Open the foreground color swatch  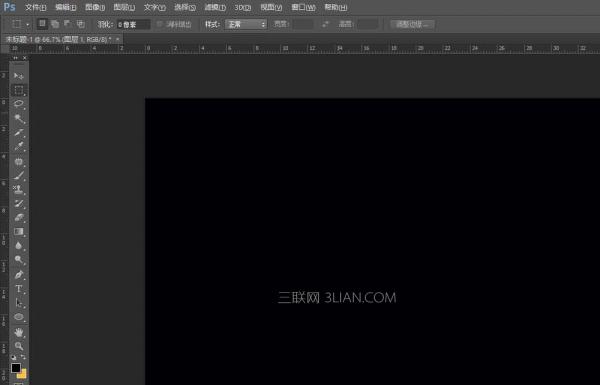click(16, 368)
